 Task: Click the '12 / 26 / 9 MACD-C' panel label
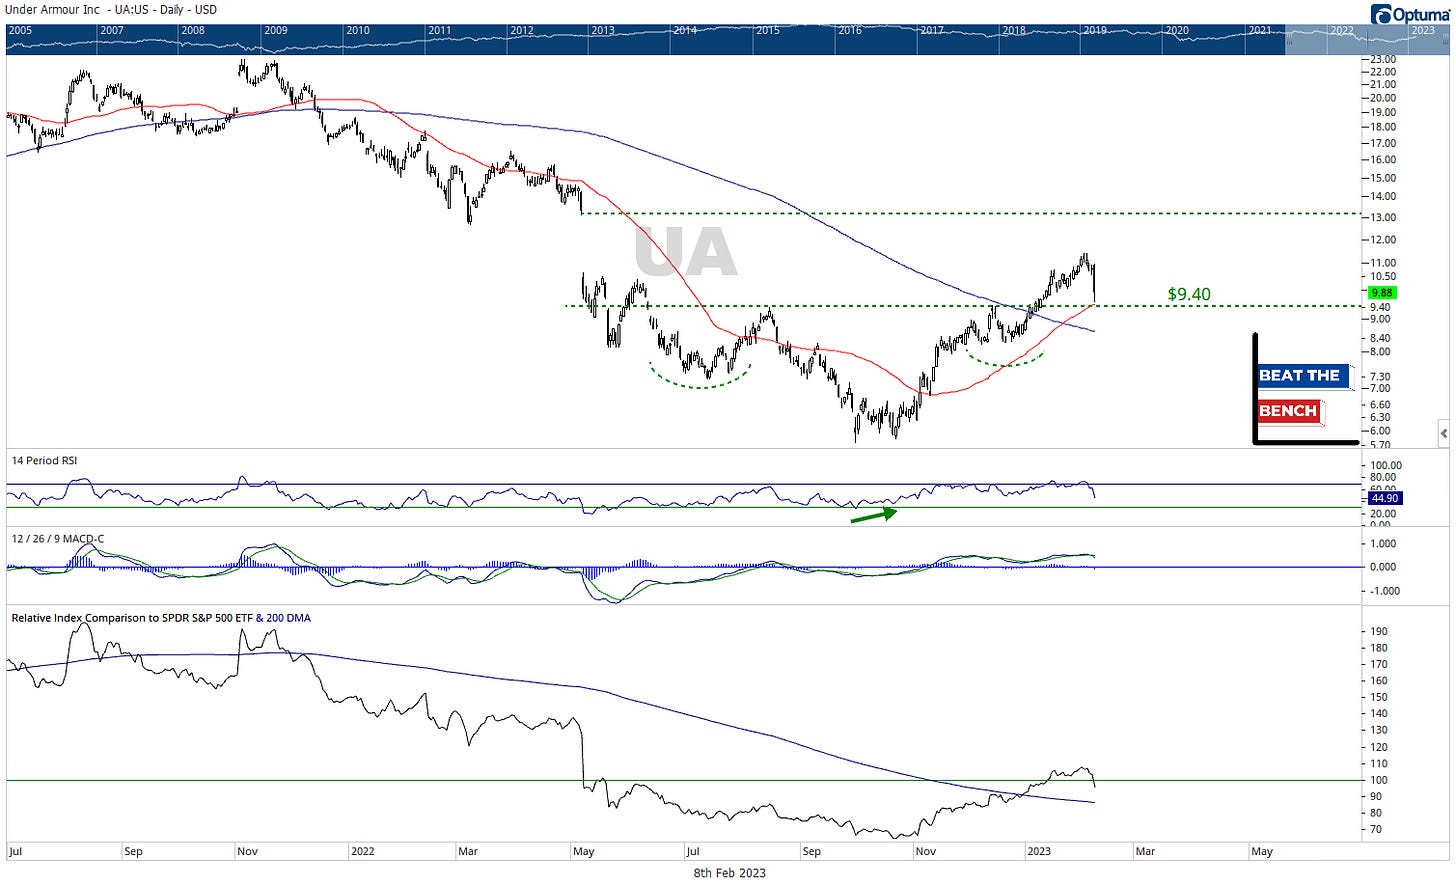point(58,539)
